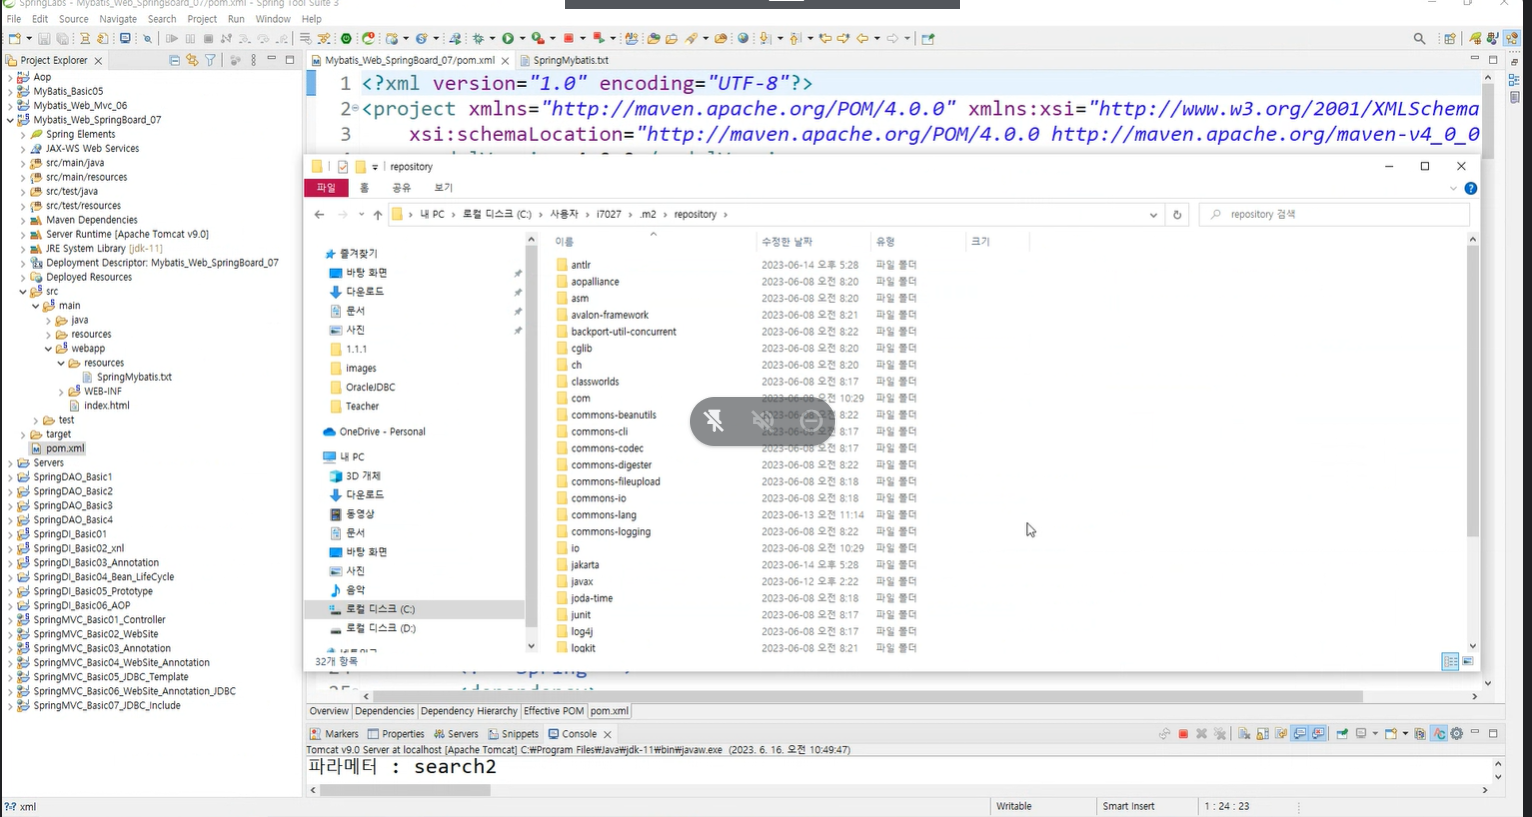Click the Clear Console icon
This screenshot has height=817, width=1532.
[1244, 734]
